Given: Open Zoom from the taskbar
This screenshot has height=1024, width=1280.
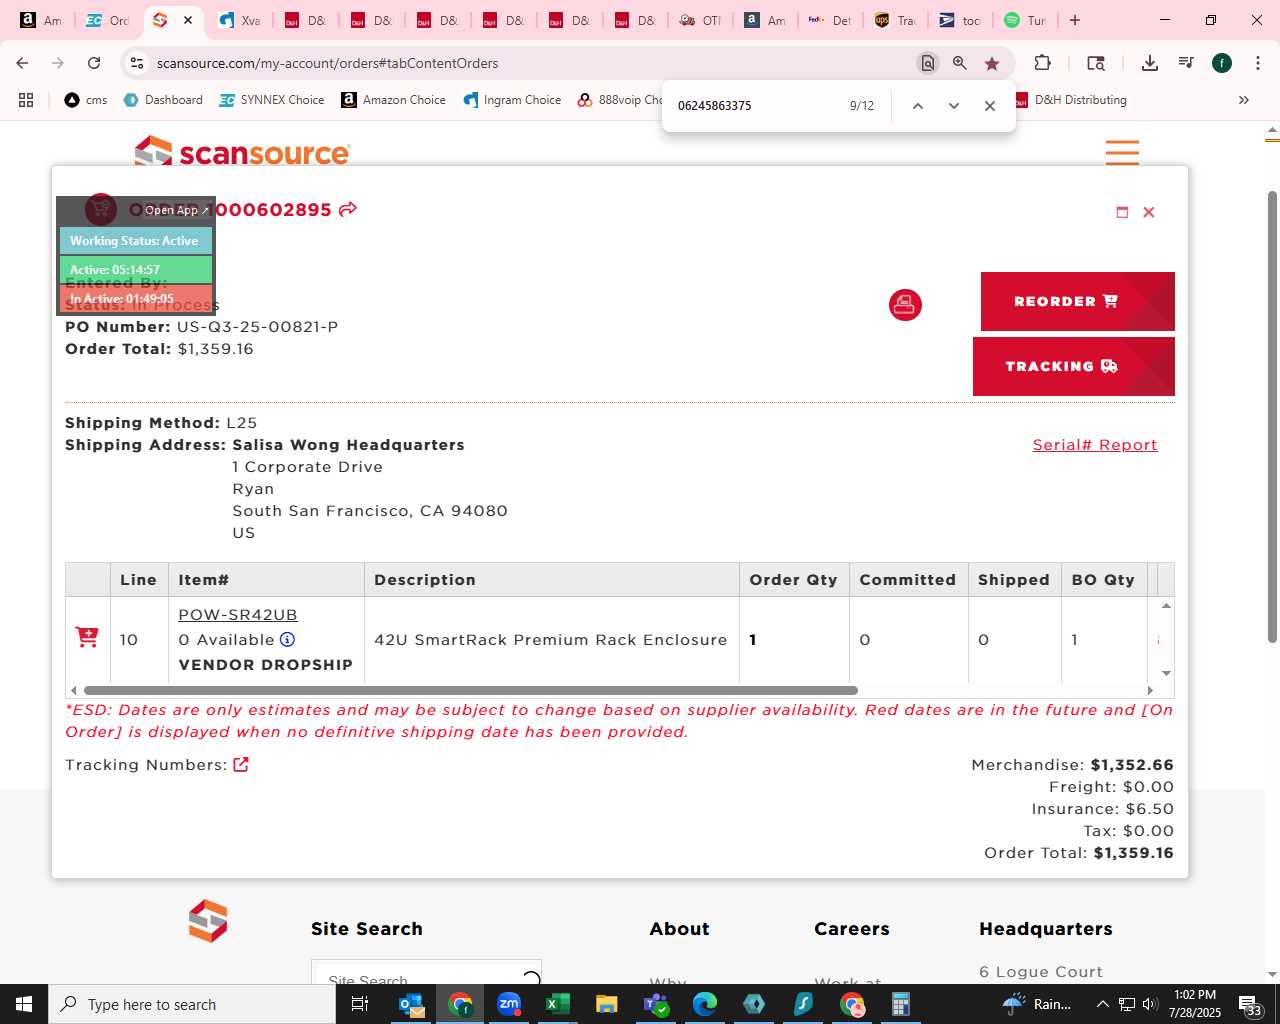Looking at the screenshot, I should (x=509, y=1004).
